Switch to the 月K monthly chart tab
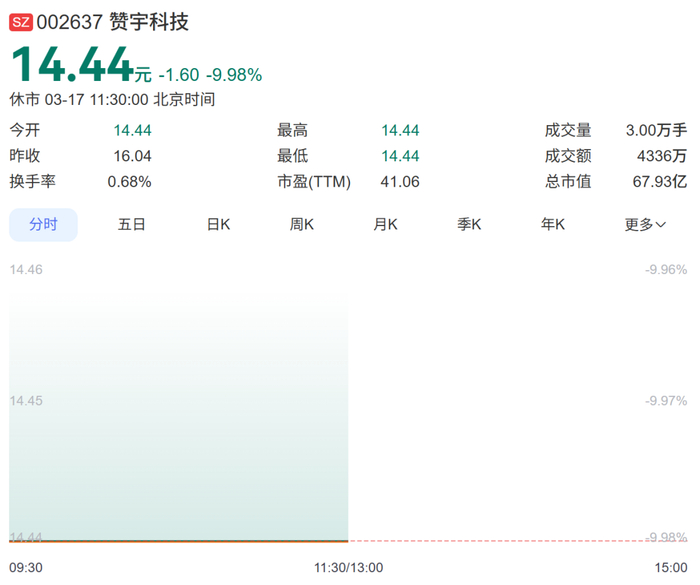This screenshot has height=585, width=700. [x=386, y=224]
